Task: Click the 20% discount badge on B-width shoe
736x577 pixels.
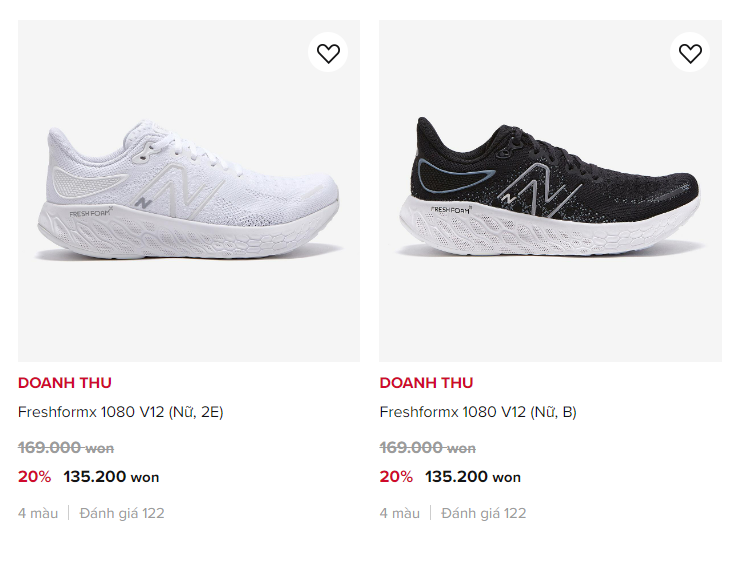Action: click(x=396, y=476)
